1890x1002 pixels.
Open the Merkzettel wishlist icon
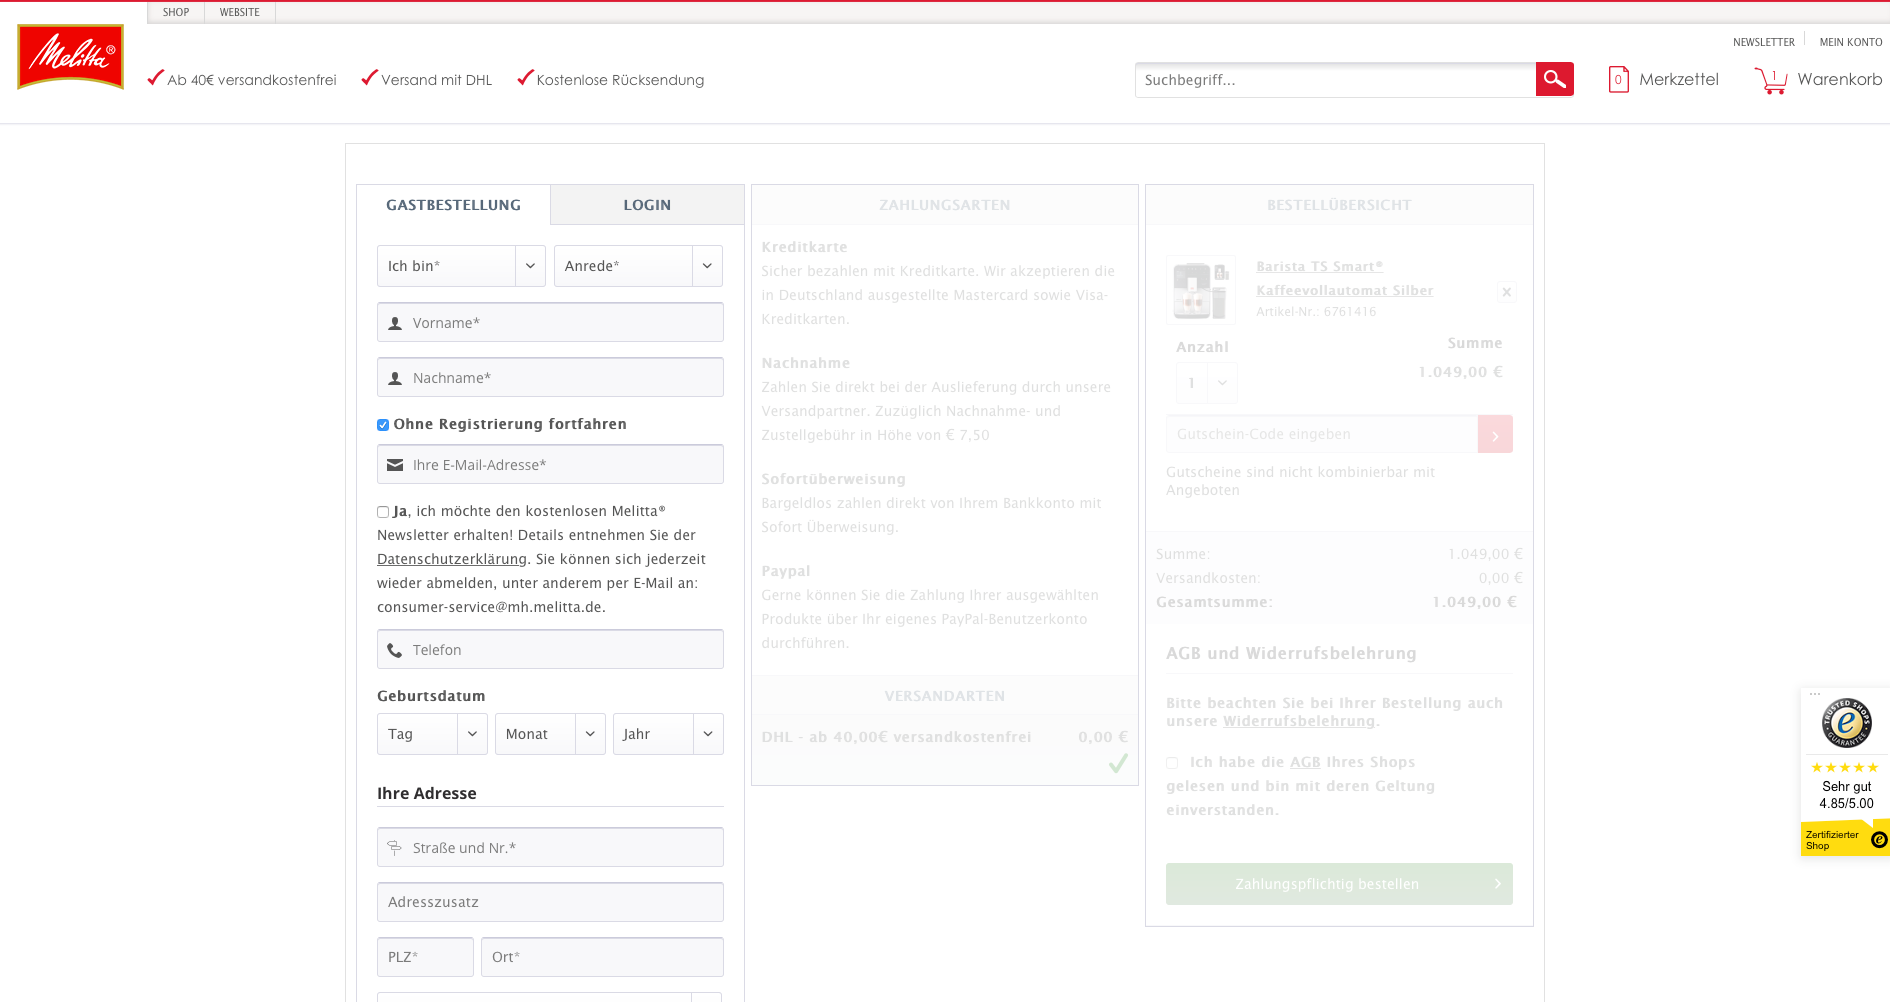pyautogui.click(x=1618, y=79)
